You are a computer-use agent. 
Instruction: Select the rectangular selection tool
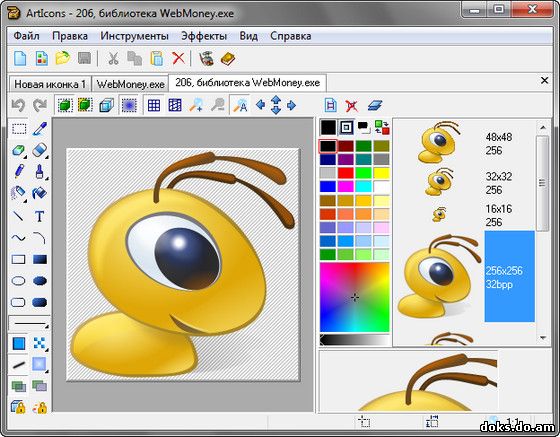pyautogui.click(x=19, y=129)
